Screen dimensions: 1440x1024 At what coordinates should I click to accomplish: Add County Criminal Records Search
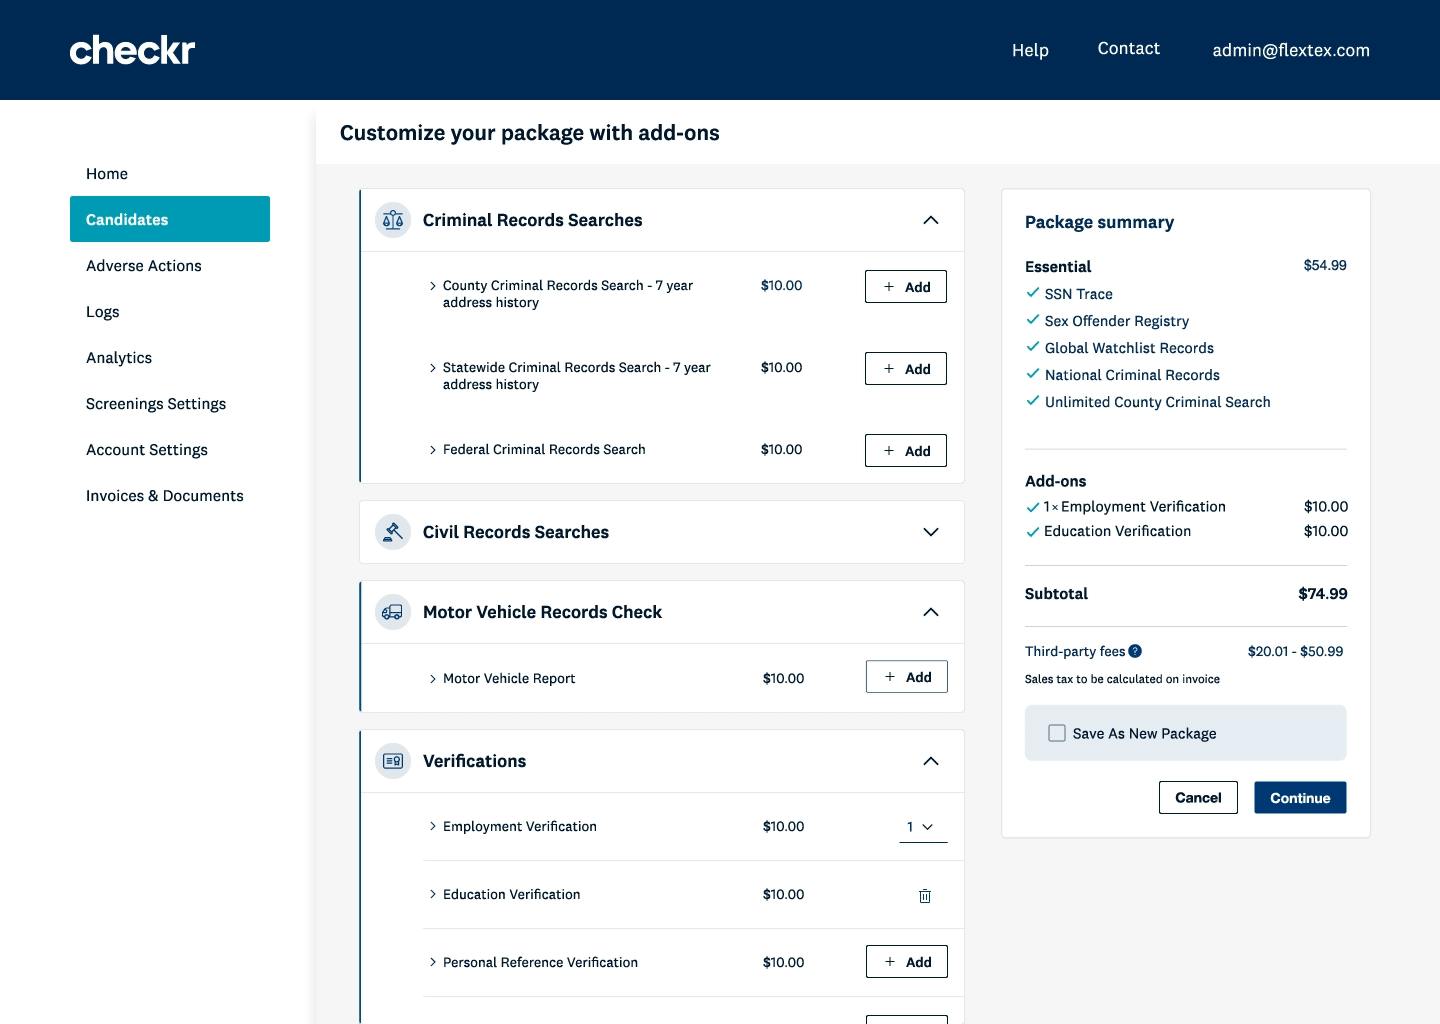coord(906,287)
